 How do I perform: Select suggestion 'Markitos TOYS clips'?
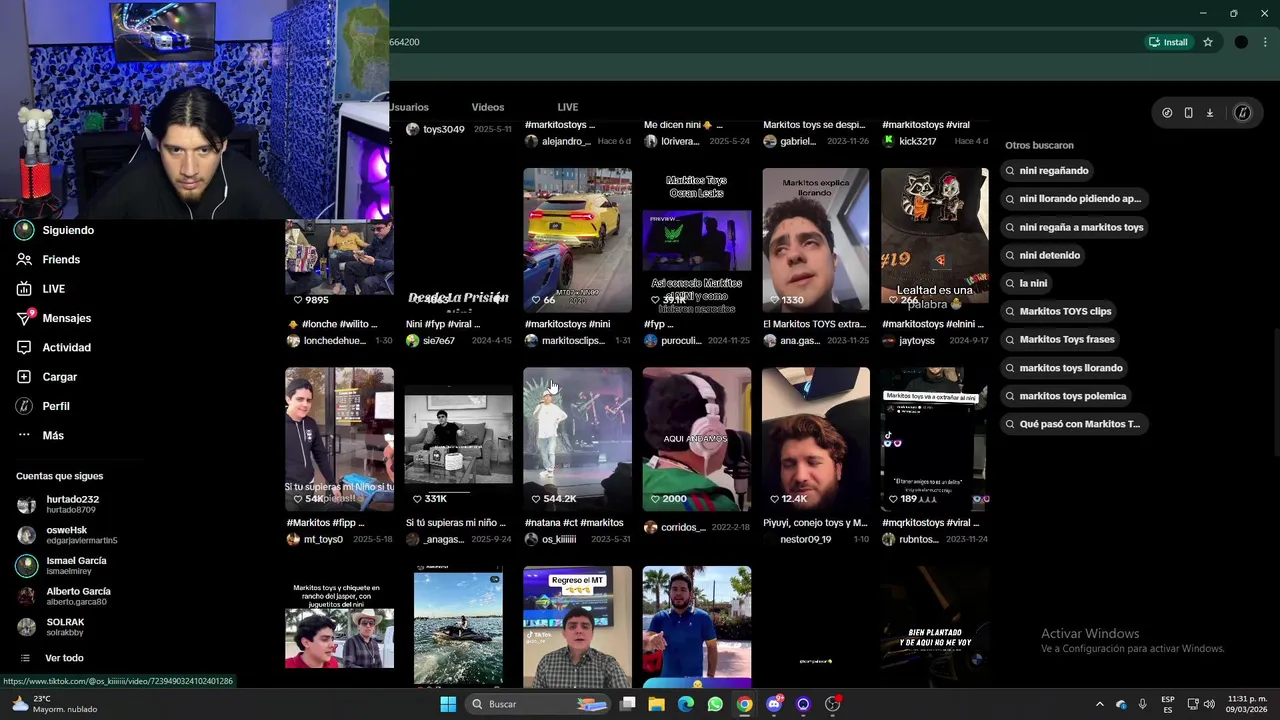click(1059, 311)
